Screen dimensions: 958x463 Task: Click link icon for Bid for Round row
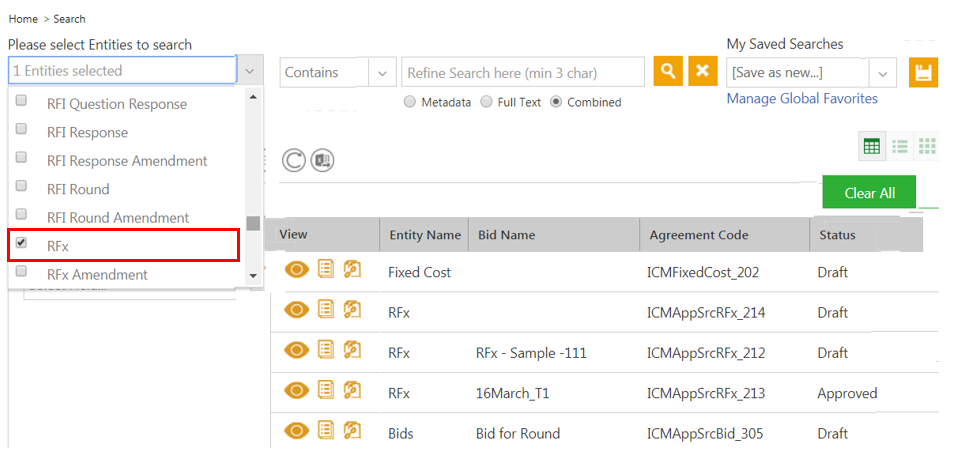point(352,431)
